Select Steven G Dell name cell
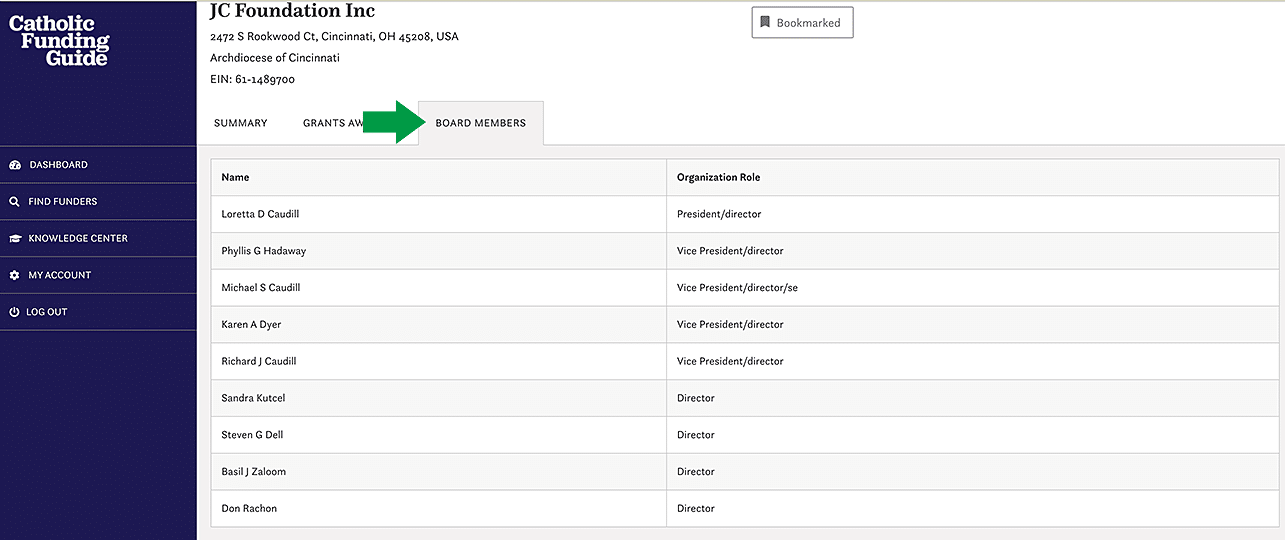The image size is (1285, 540). tap(439, 435)
